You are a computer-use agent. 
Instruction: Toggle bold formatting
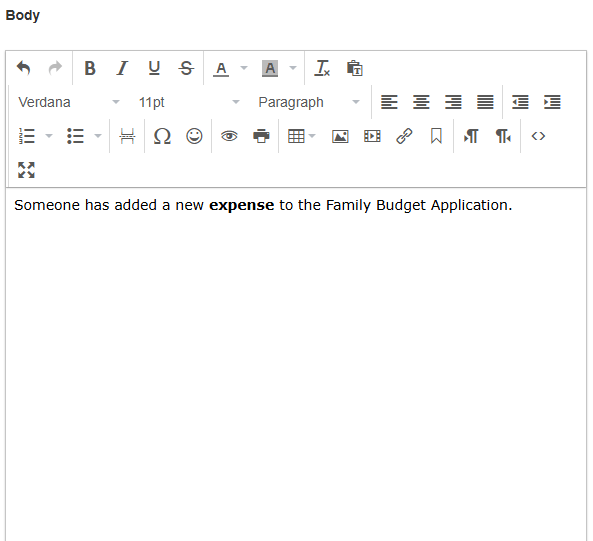coord(90,68)
